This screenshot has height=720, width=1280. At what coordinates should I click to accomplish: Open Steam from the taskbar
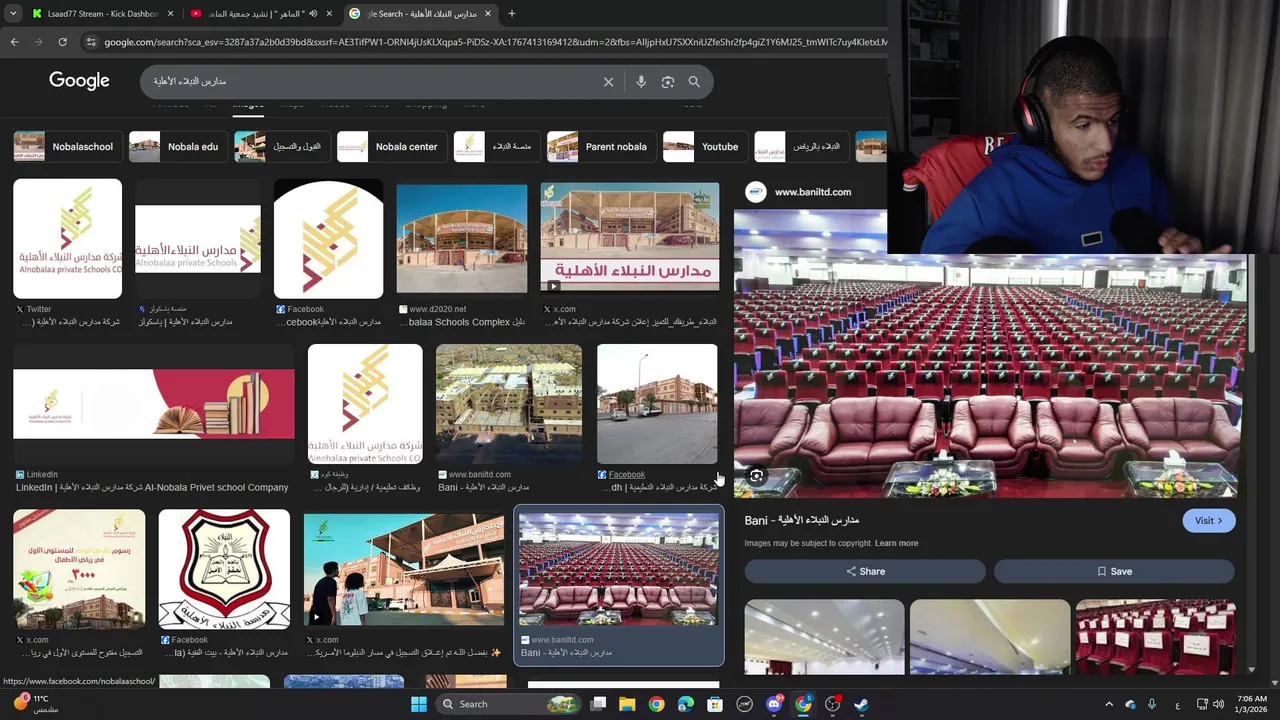(x=862, y=704)
